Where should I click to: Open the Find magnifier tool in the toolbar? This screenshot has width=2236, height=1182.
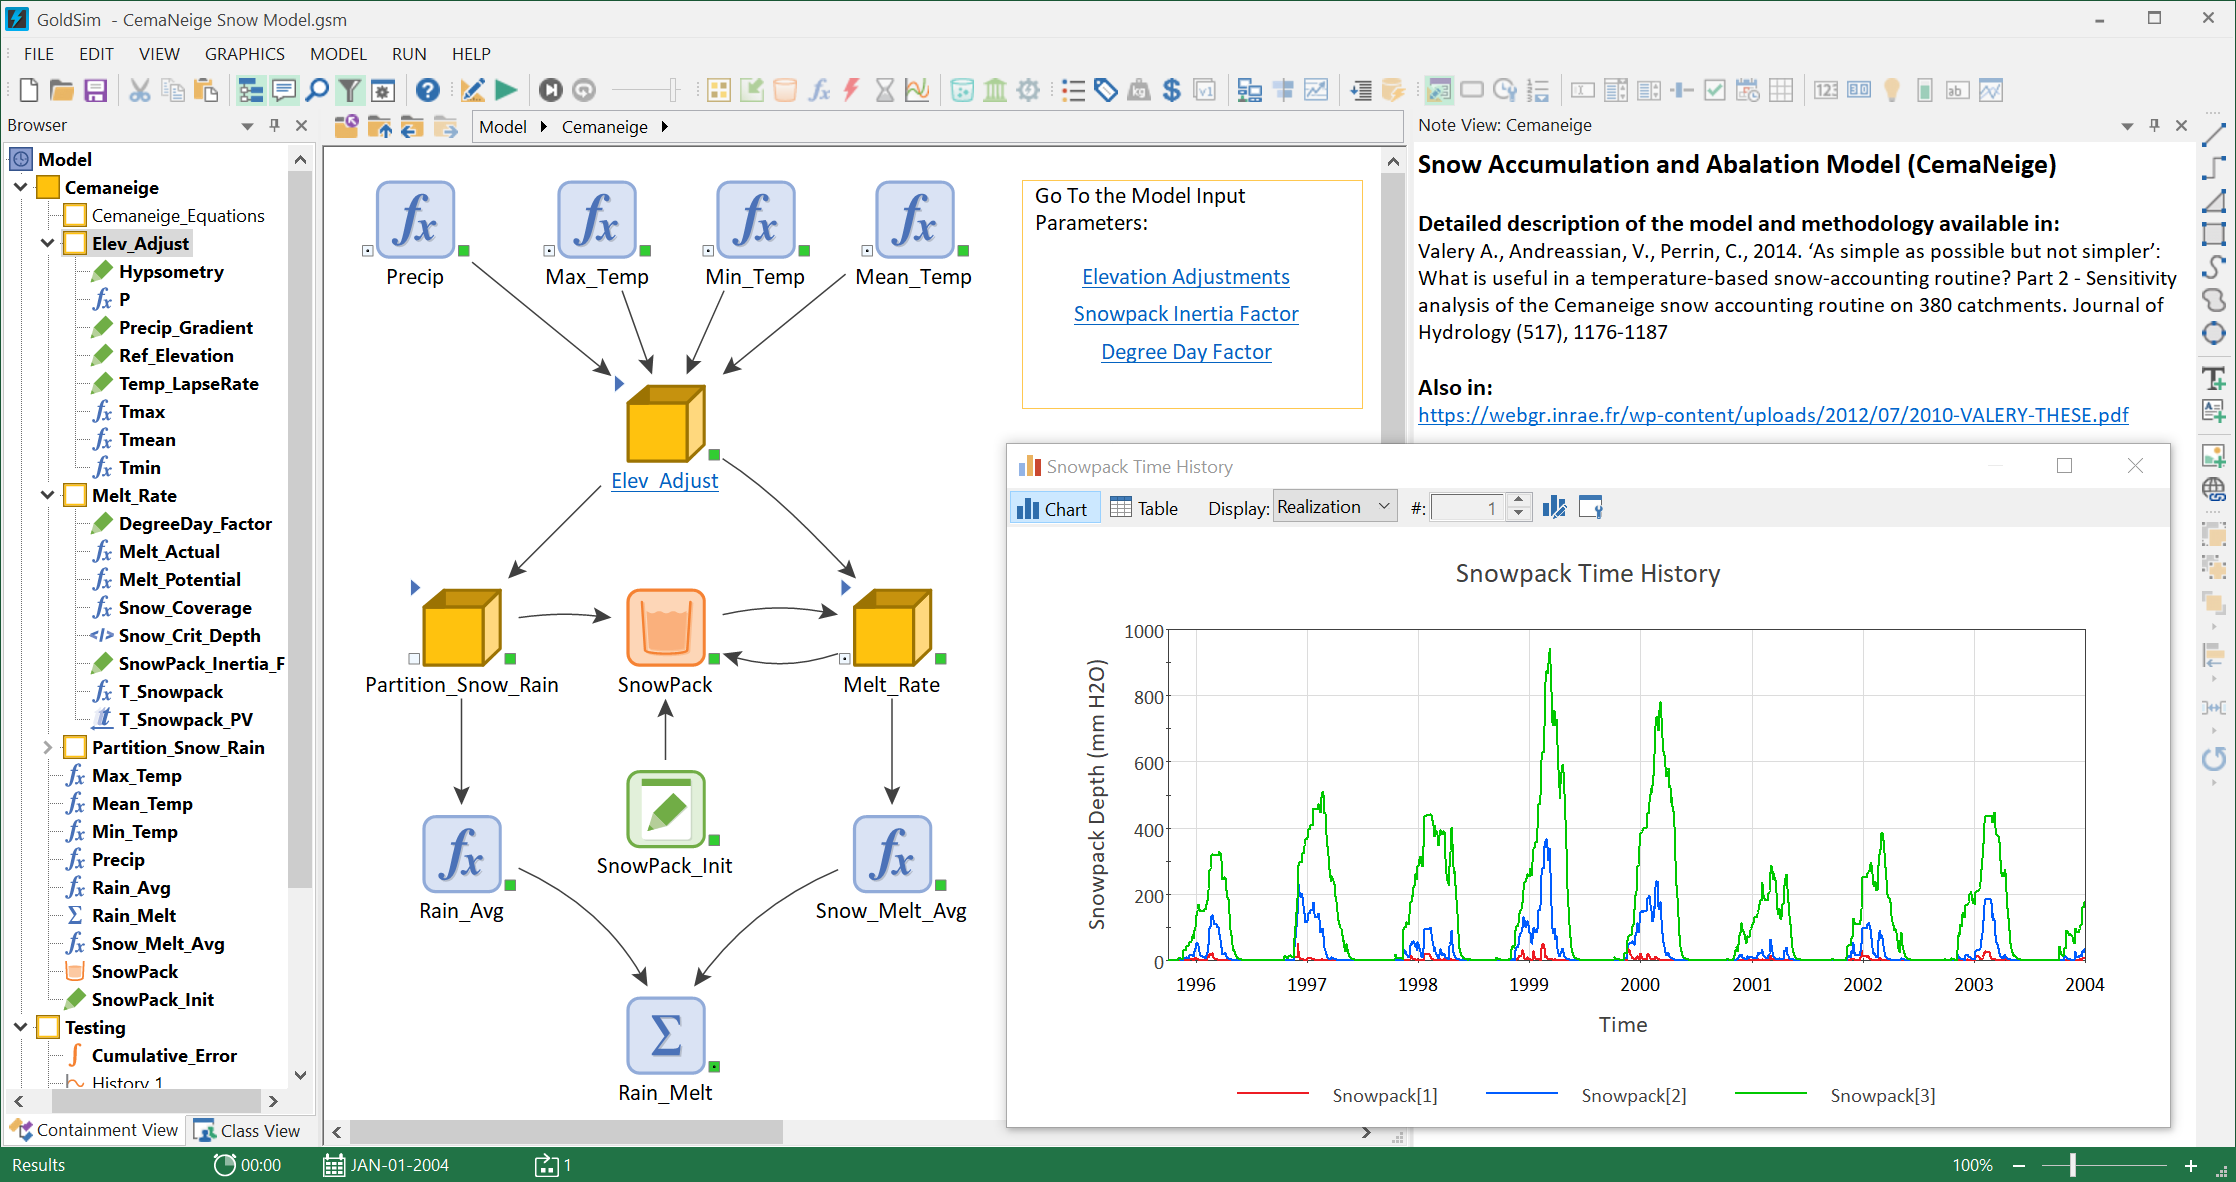[317, 91]
